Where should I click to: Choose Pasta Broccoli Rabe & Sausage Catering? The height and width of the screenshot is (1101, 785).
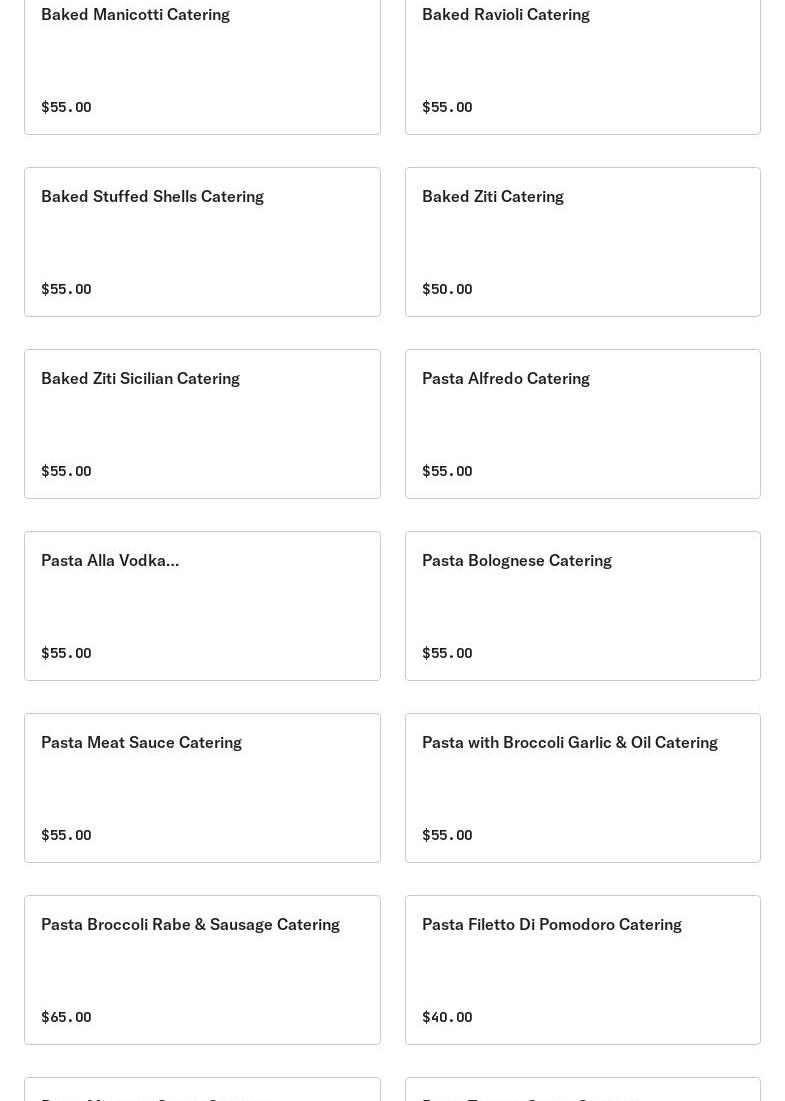190,925
